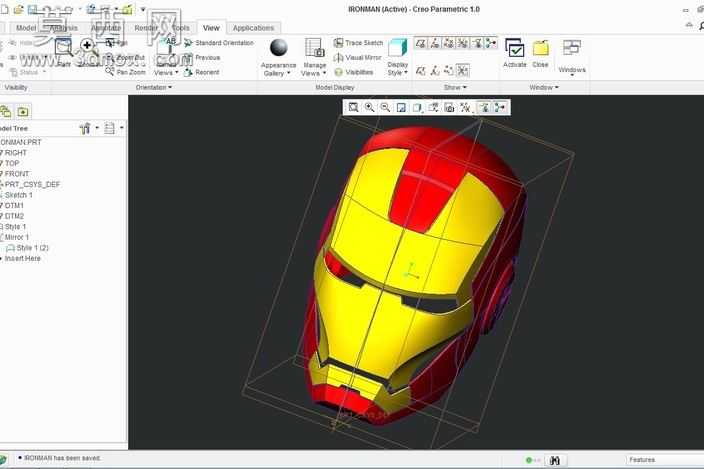Click the binoculars search icon in status bar
Viewport: 704px width, 469px height.
coord(555,460)
